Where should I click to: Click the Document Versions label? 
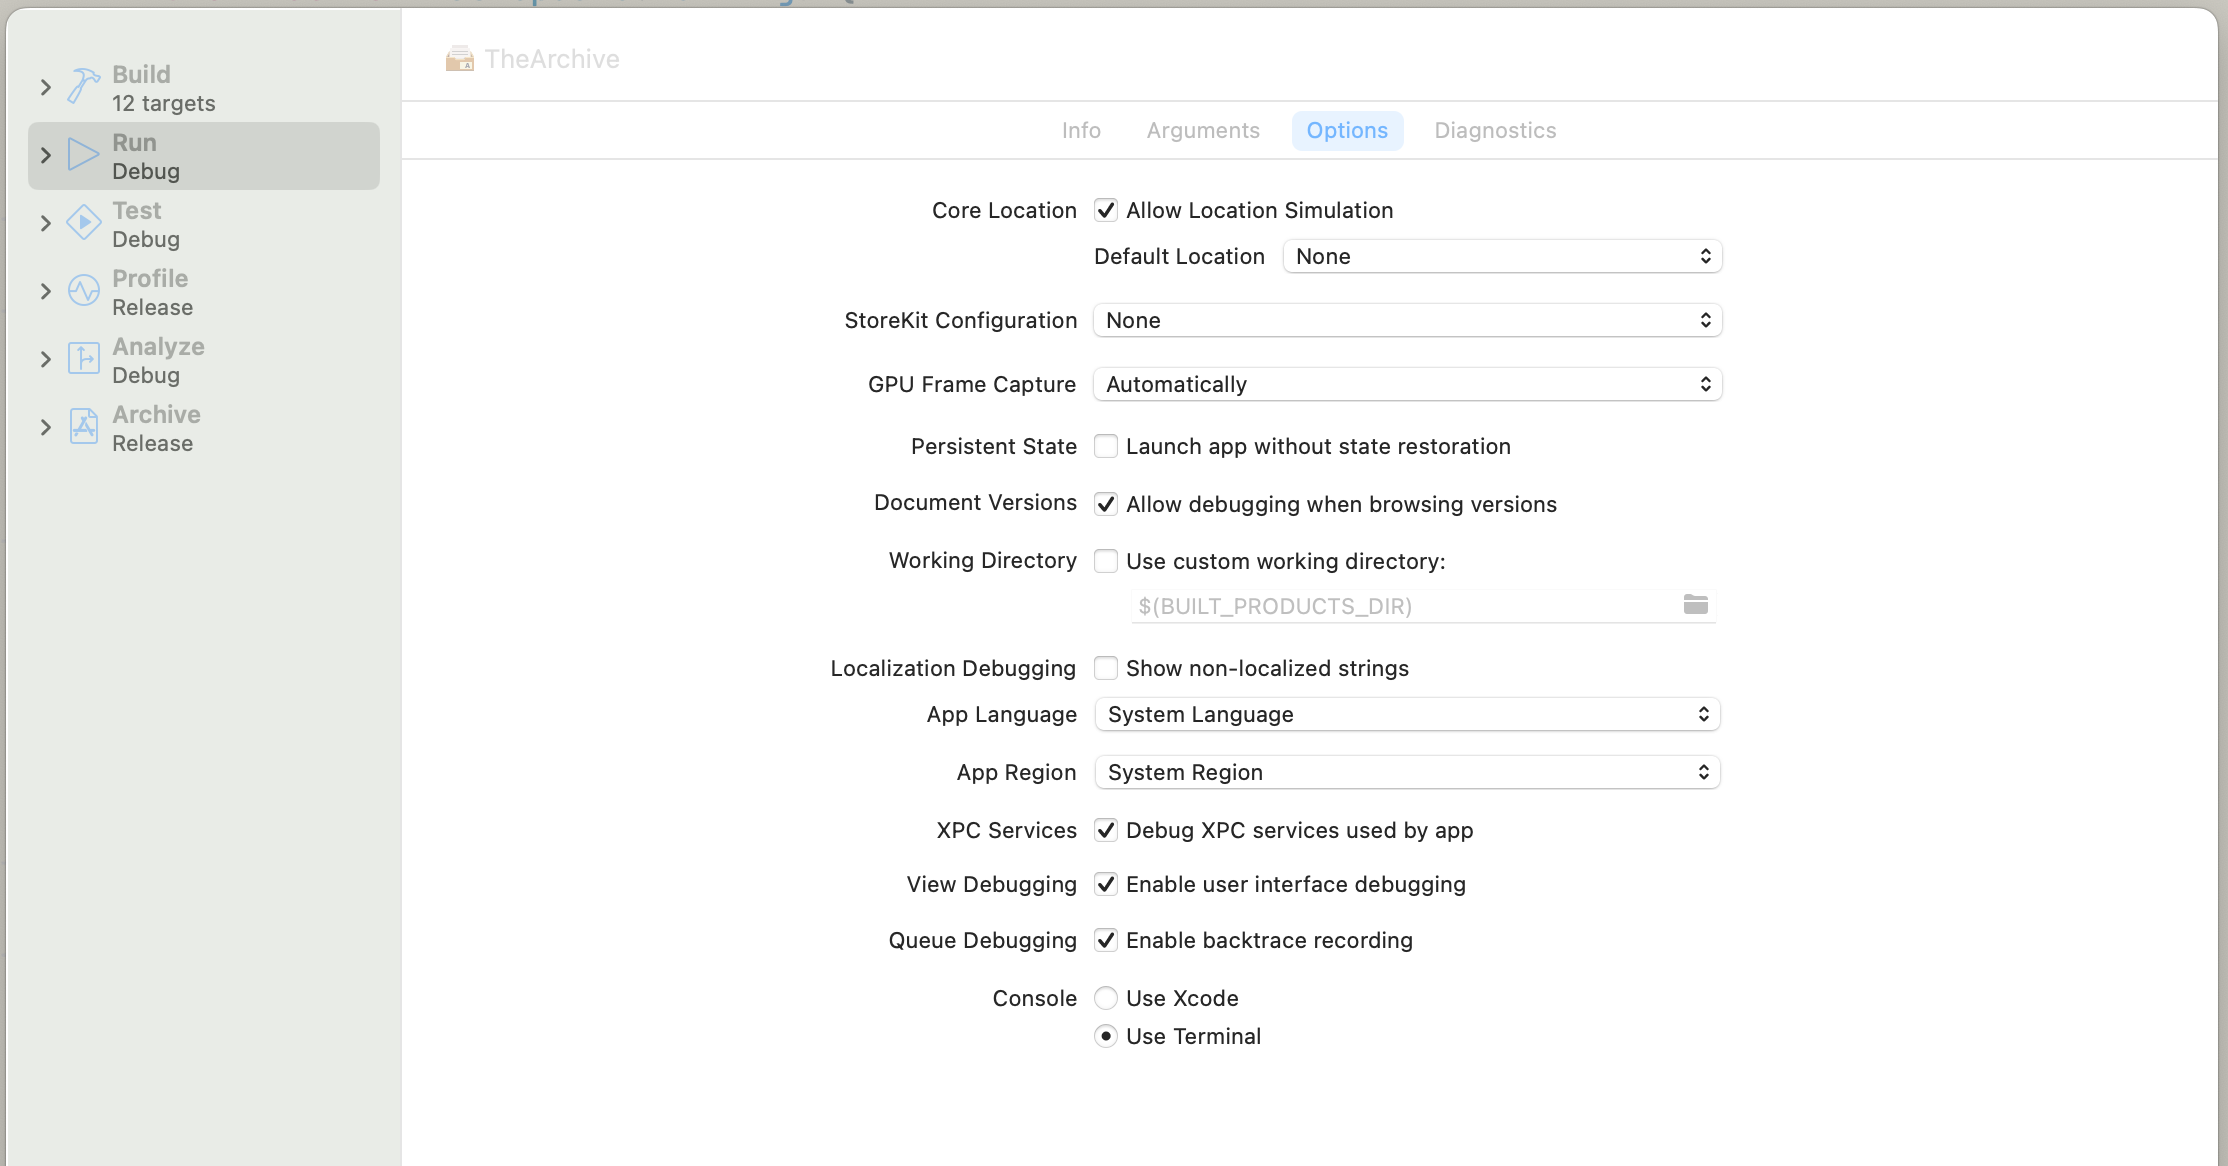(975, 502)
